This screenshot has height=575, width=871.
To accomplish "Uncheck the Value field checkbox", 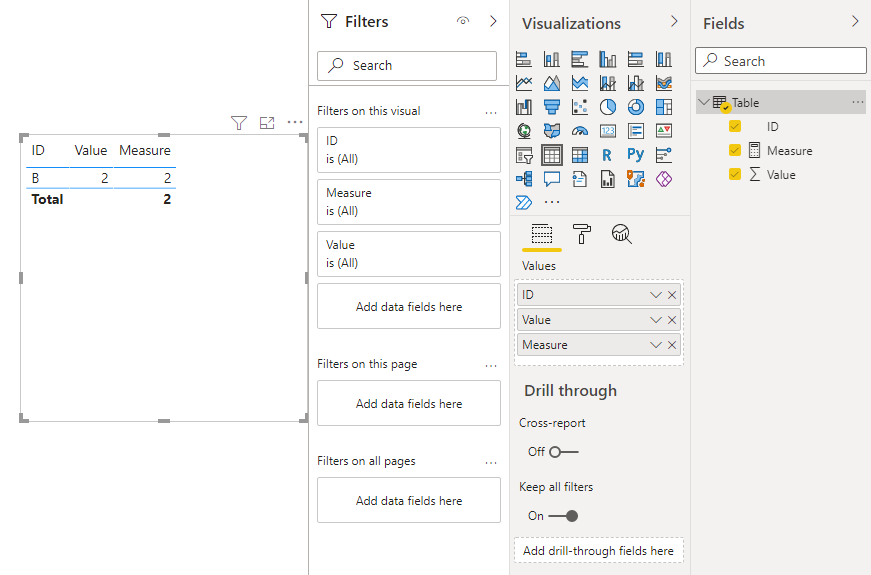I will [735, 174].
